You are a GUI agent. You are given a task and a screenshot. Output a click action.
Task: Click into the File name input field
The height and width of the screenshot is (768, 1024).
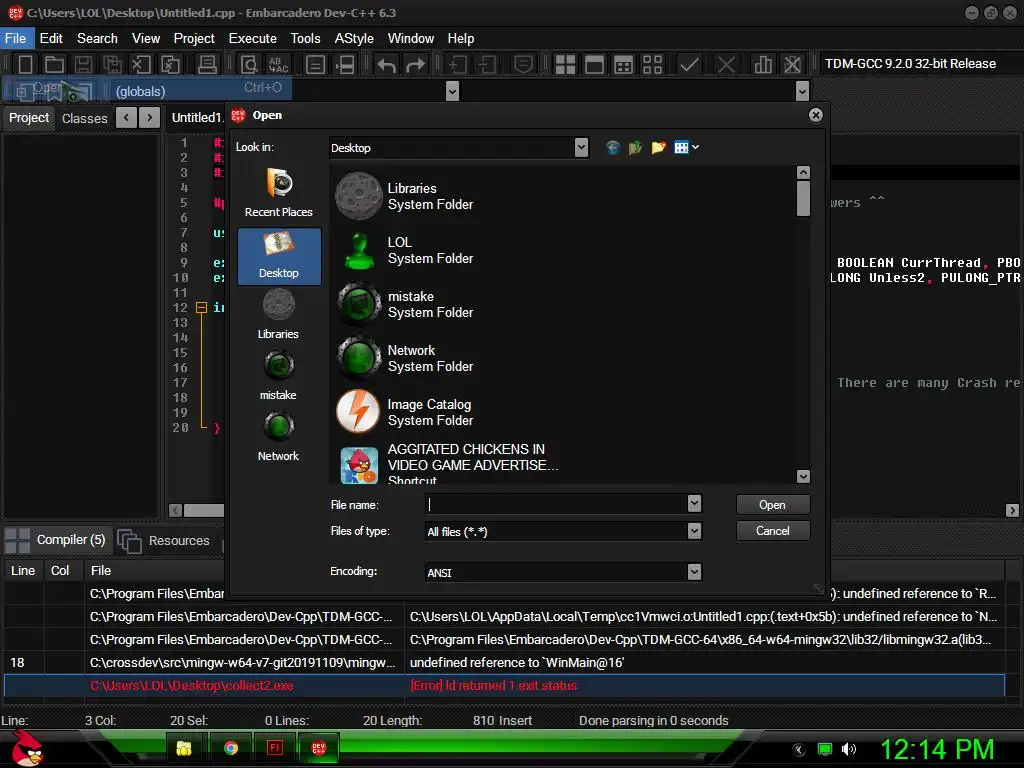(x=556, y=504)
